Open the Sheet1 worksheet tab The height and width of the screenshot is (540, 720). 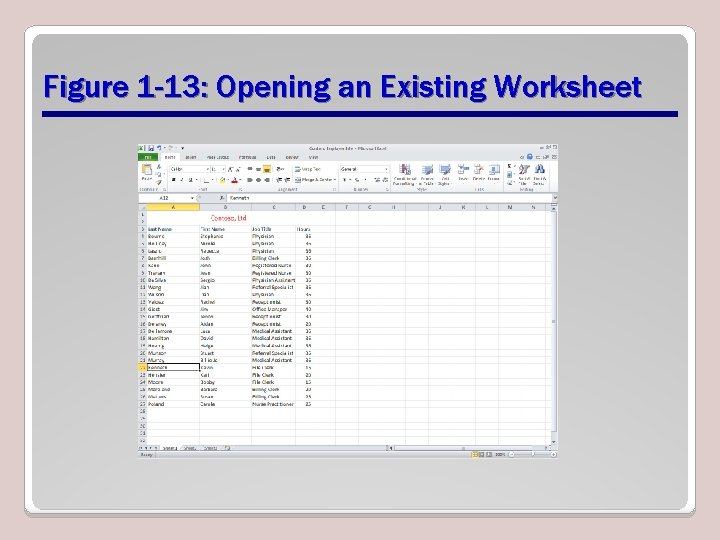click(169, 448)
